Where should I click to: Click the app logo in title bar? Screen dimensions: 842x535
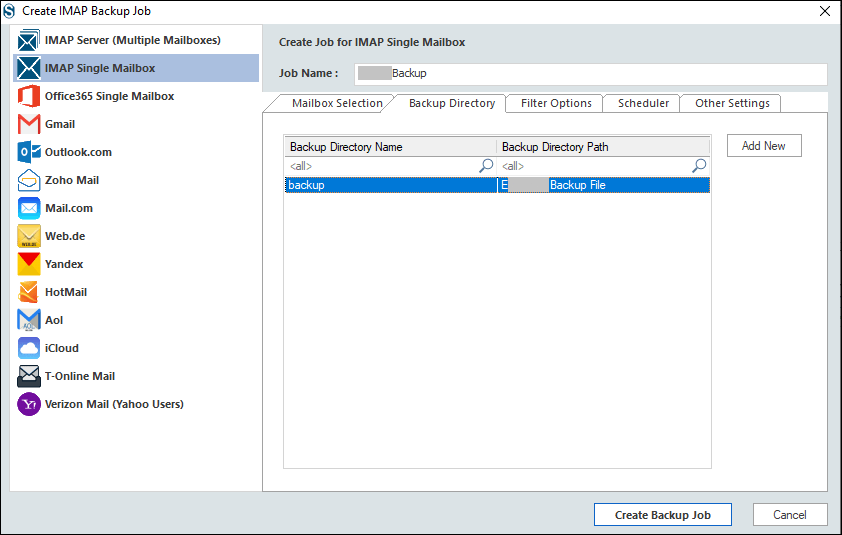9,11
